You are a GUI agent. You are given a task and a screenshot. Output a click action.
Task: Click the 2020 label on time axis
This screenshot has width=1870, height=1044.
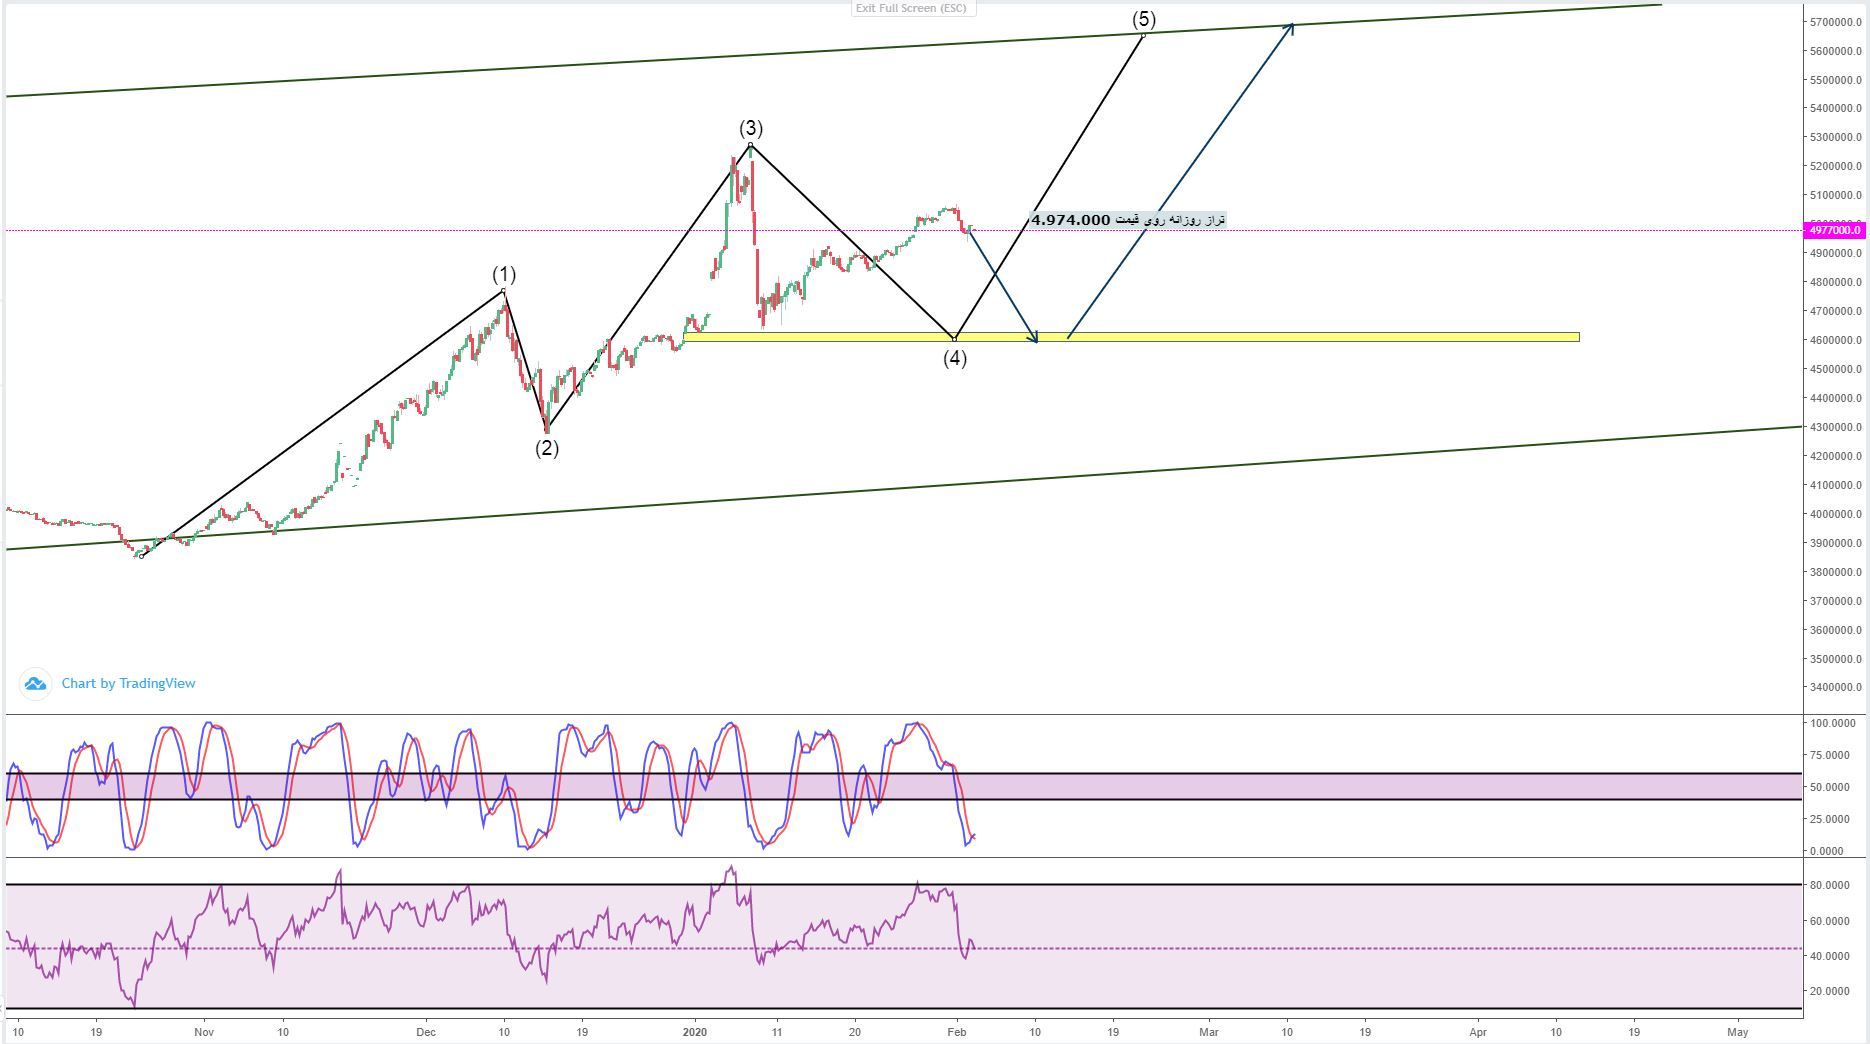coord(694,1032)
